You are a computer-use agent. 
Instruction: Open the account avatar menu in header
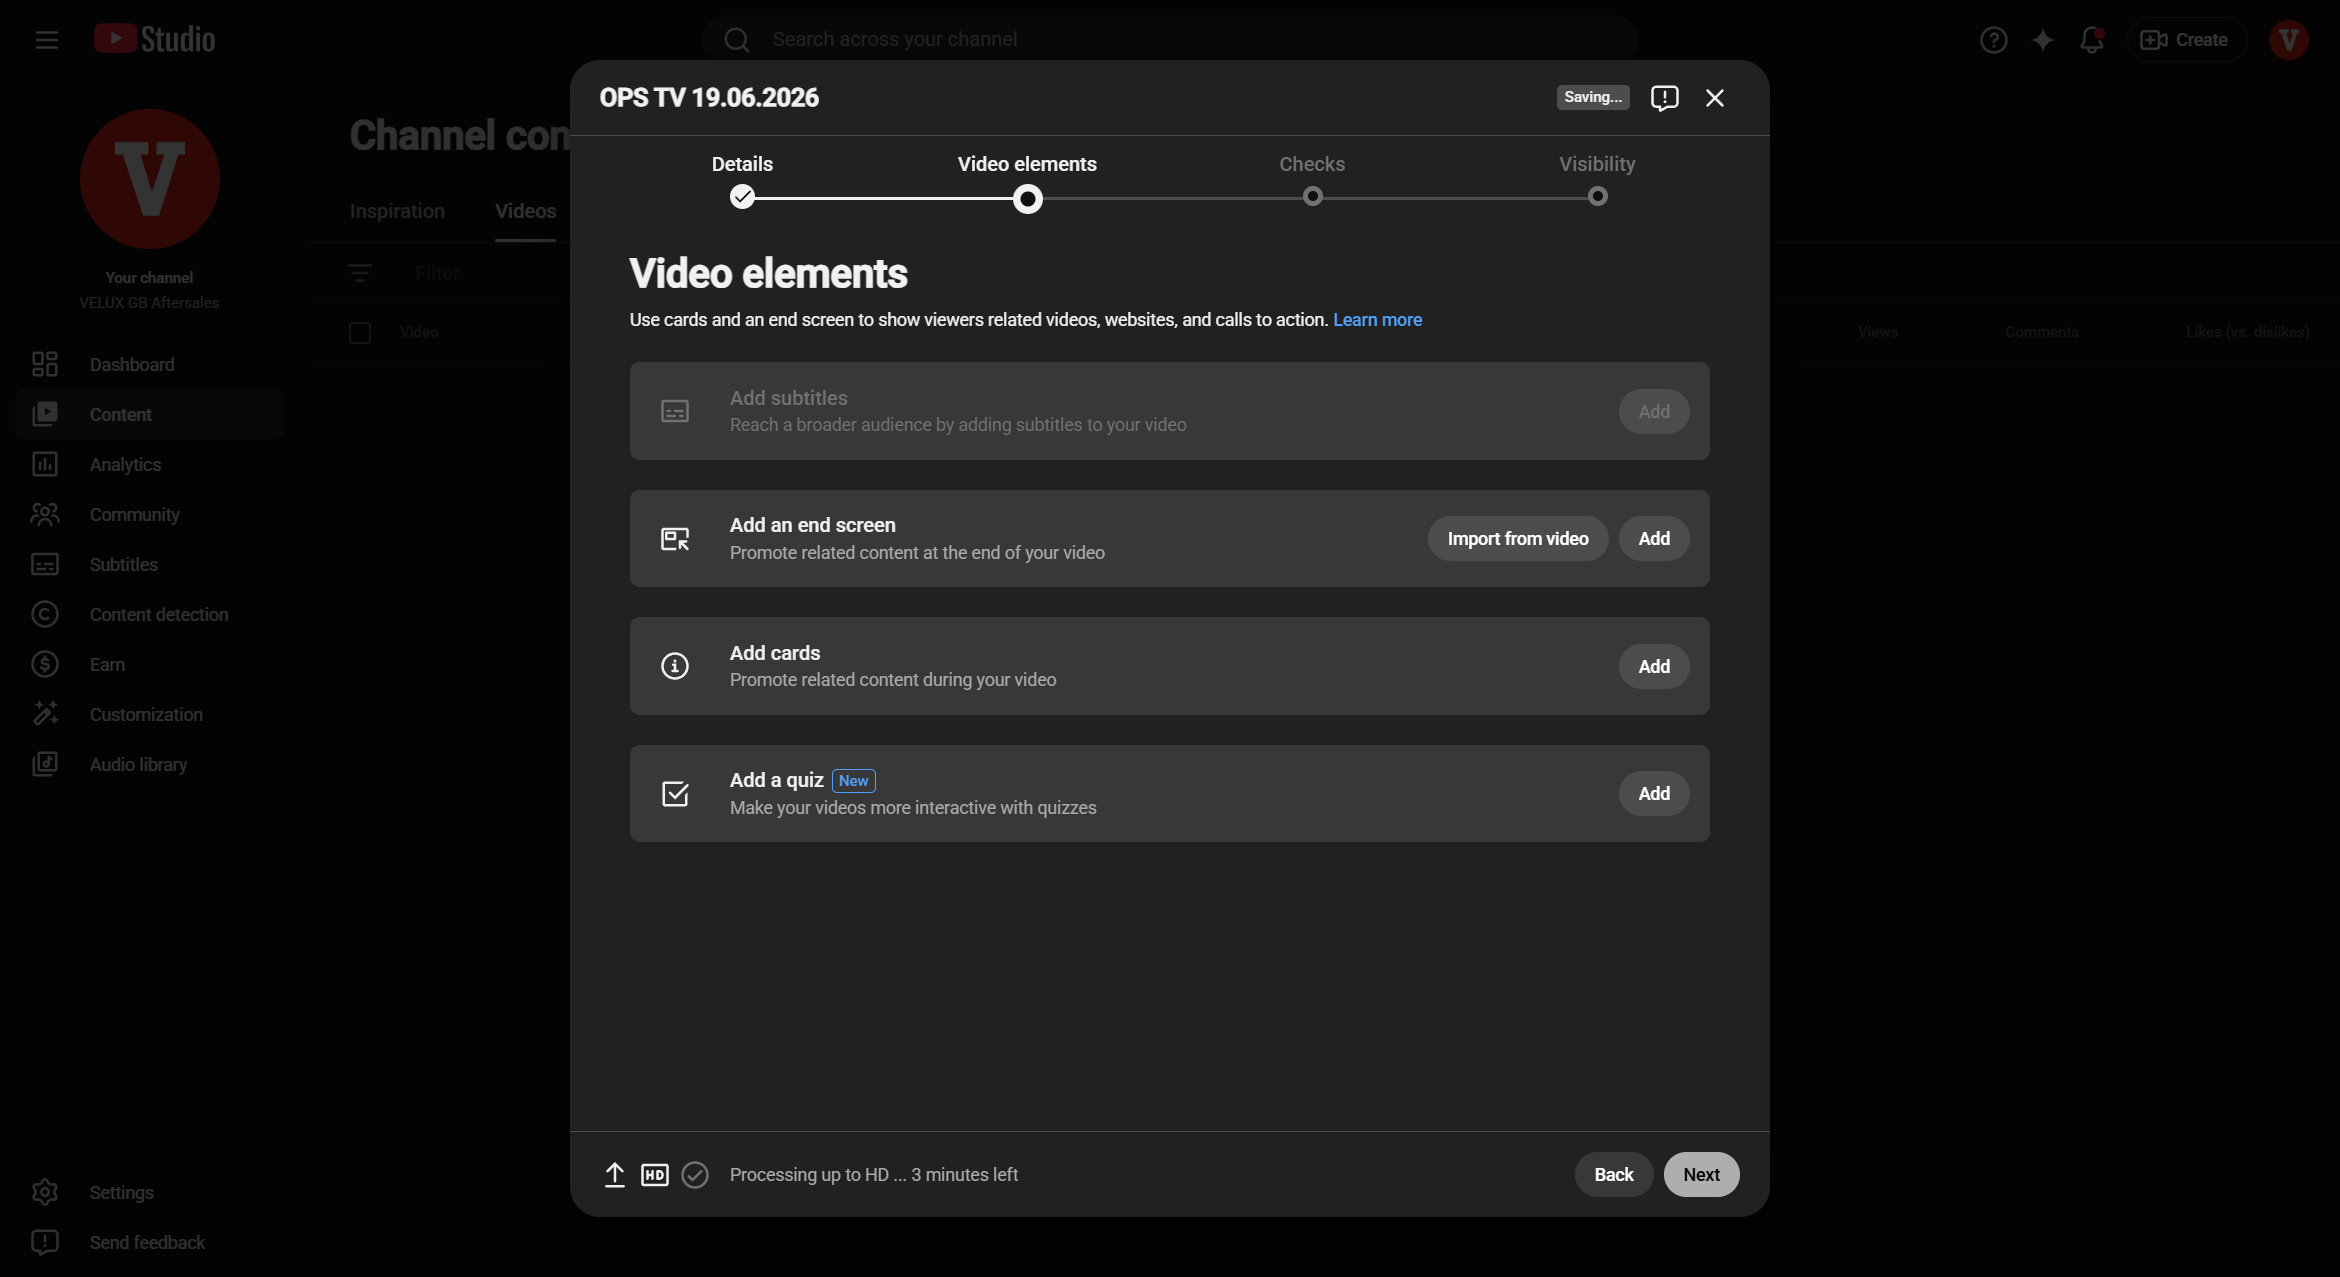pyautogui.click(x=2288, y=40)
